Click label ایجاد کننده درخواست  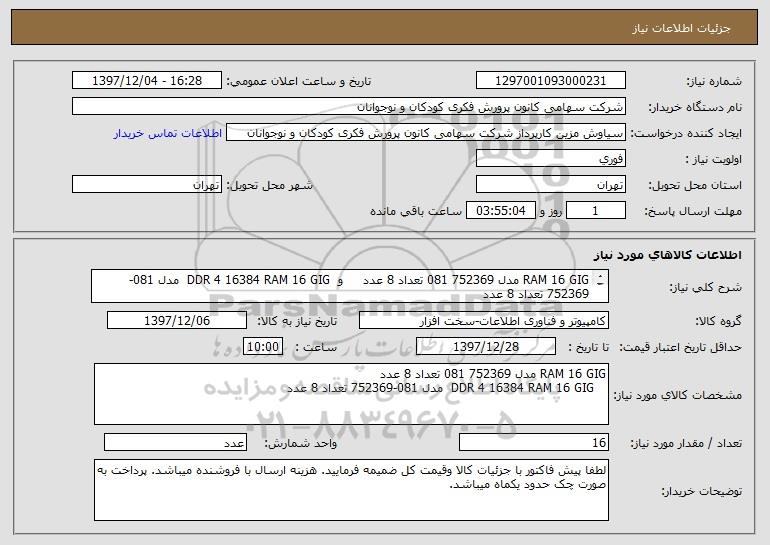[x=686, y=134]
